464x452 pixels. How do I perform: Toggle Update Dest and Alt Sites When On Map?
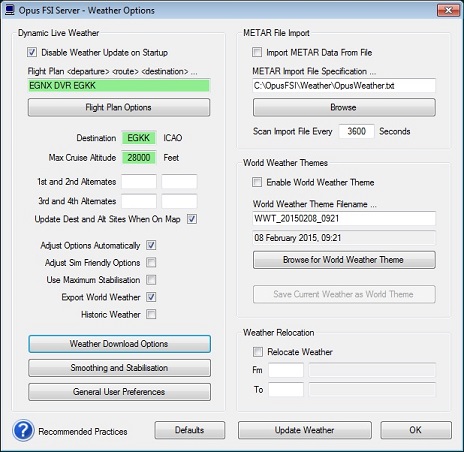pos(192,219)
